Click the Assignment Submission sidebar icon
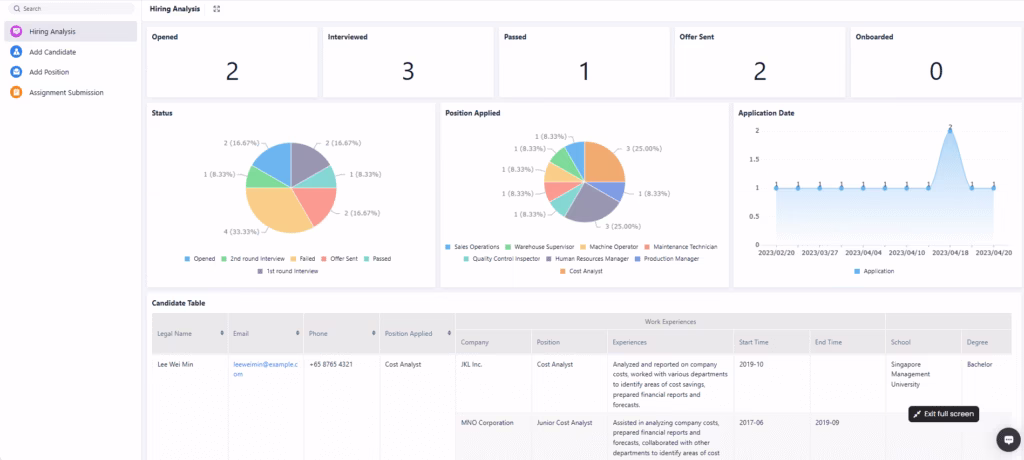Viewport: 1024px width, 460px height. 16,93
